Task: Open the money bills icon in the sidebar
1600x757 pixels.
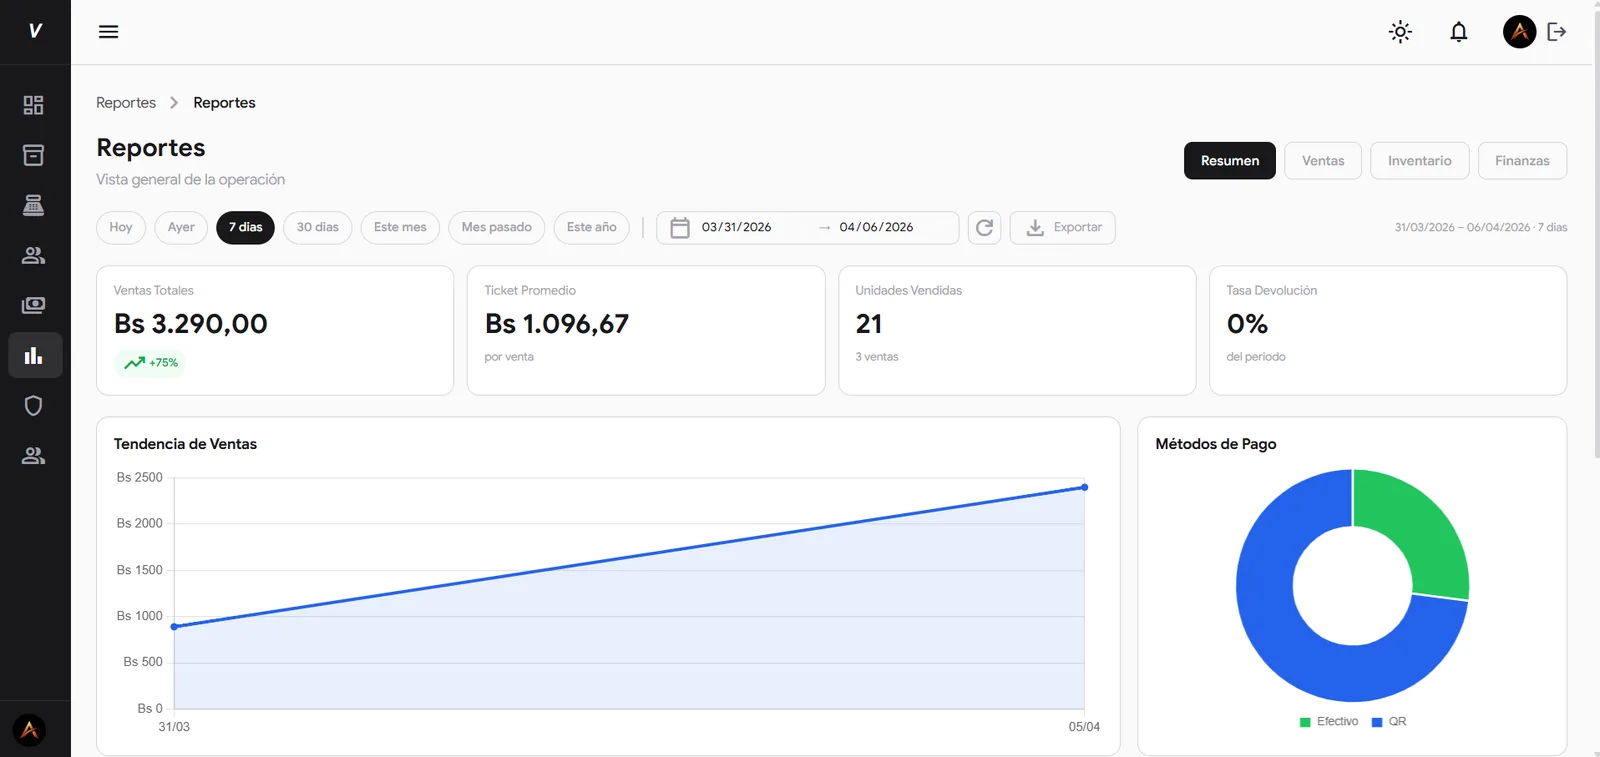Action: point(33,305)
